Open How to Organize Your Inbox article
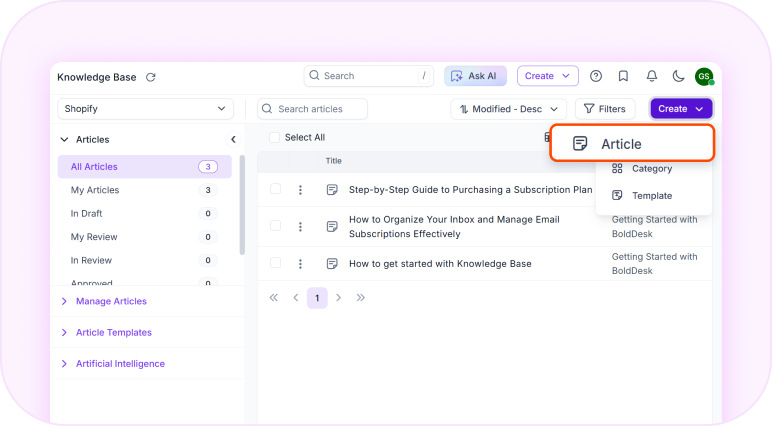 coord(454,227)
